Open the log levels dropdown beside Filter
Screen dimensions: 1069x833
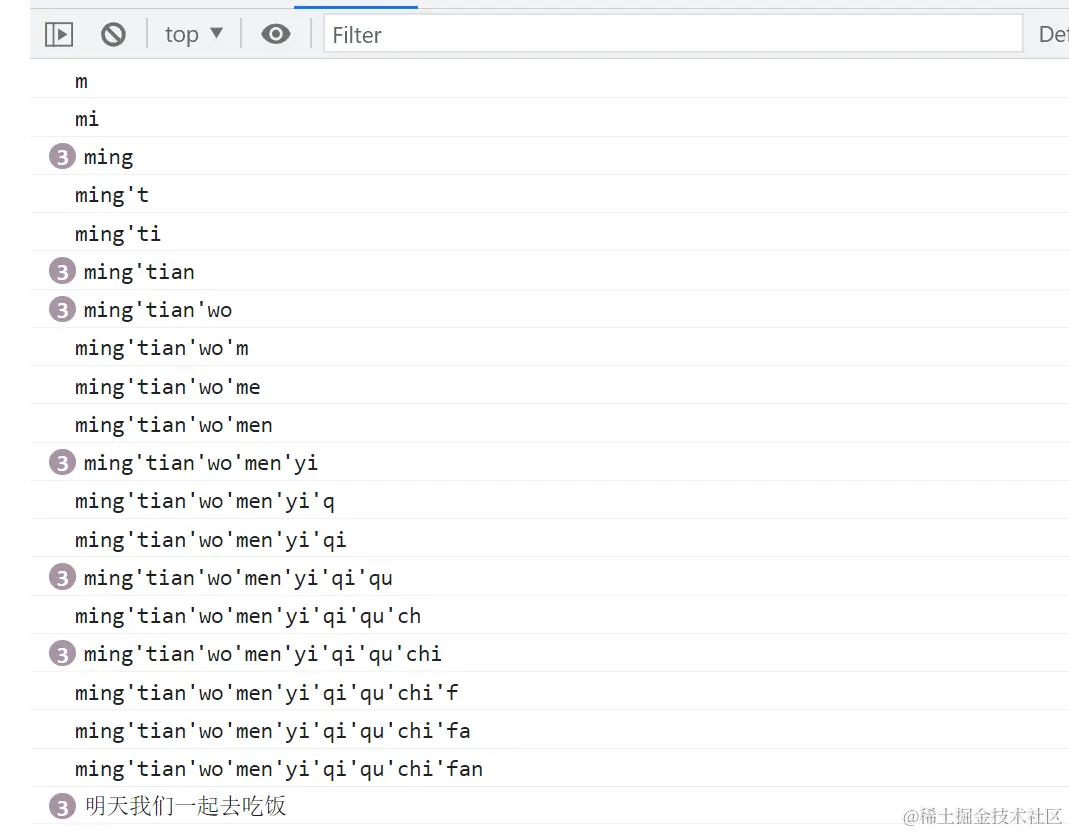(x=1053, y=34)
